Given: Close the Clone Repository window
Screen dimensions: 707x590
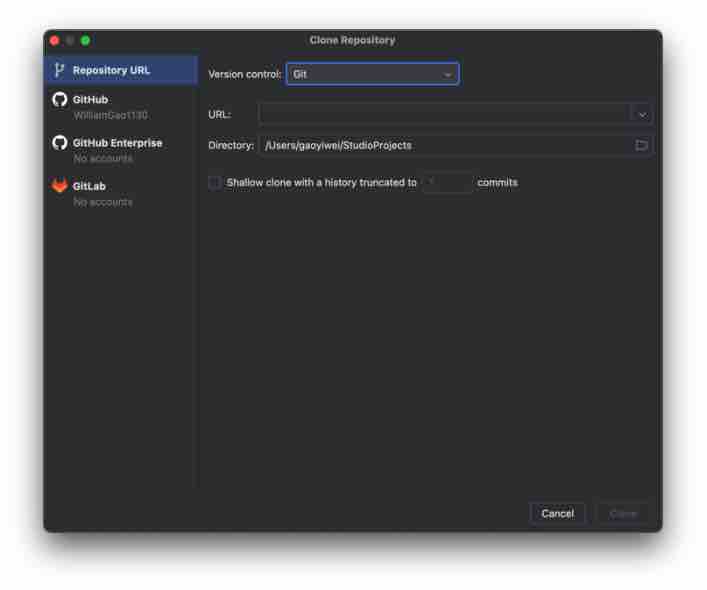Looking at the screenshot, I should pyautogui.click(x=55, y=41).
